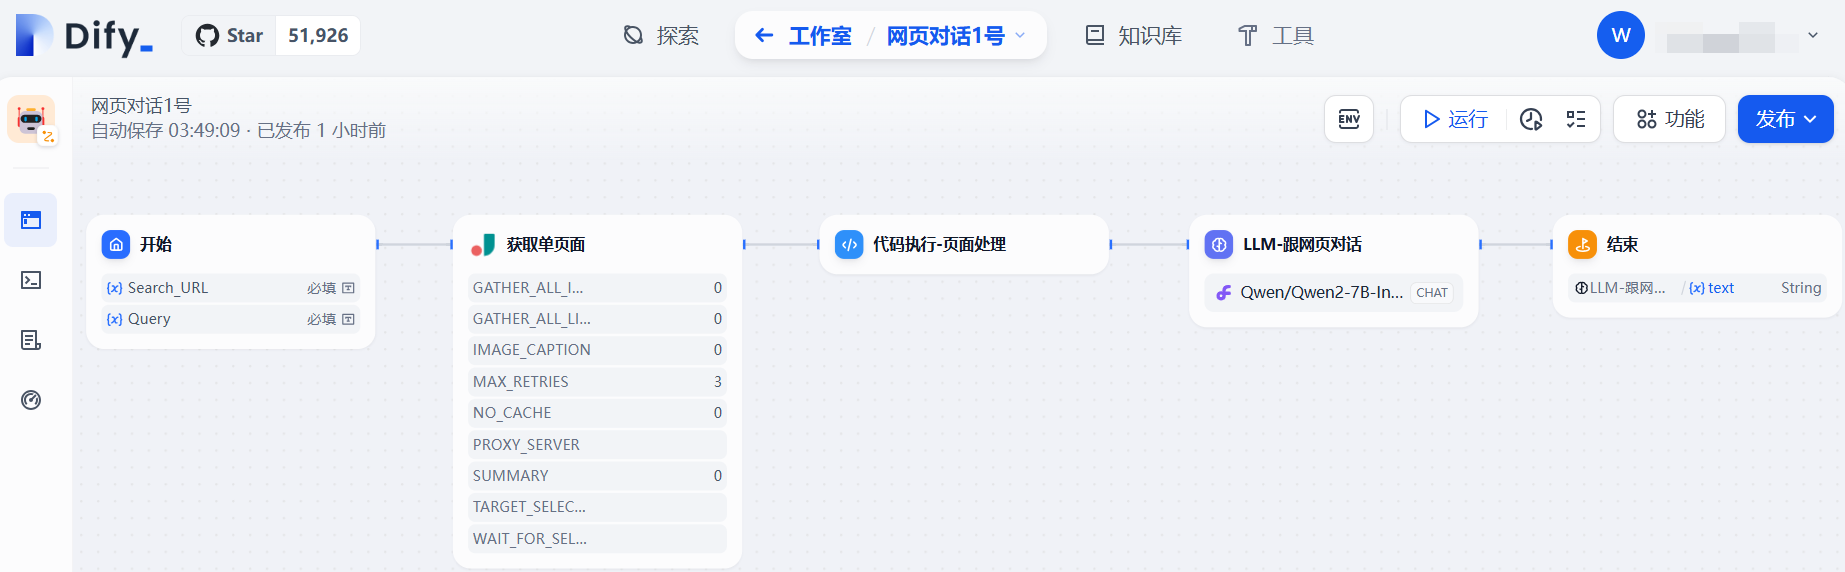This screenshot has height=572, width=1845.
Task: Click the 结束 end node icon
Action: point(1582,244)
